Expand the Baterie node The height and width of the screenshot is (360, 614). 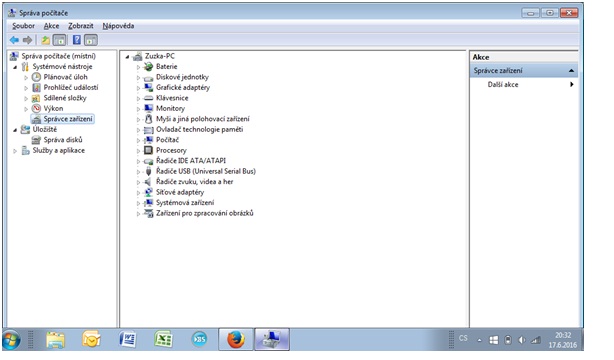click(138, 67)
